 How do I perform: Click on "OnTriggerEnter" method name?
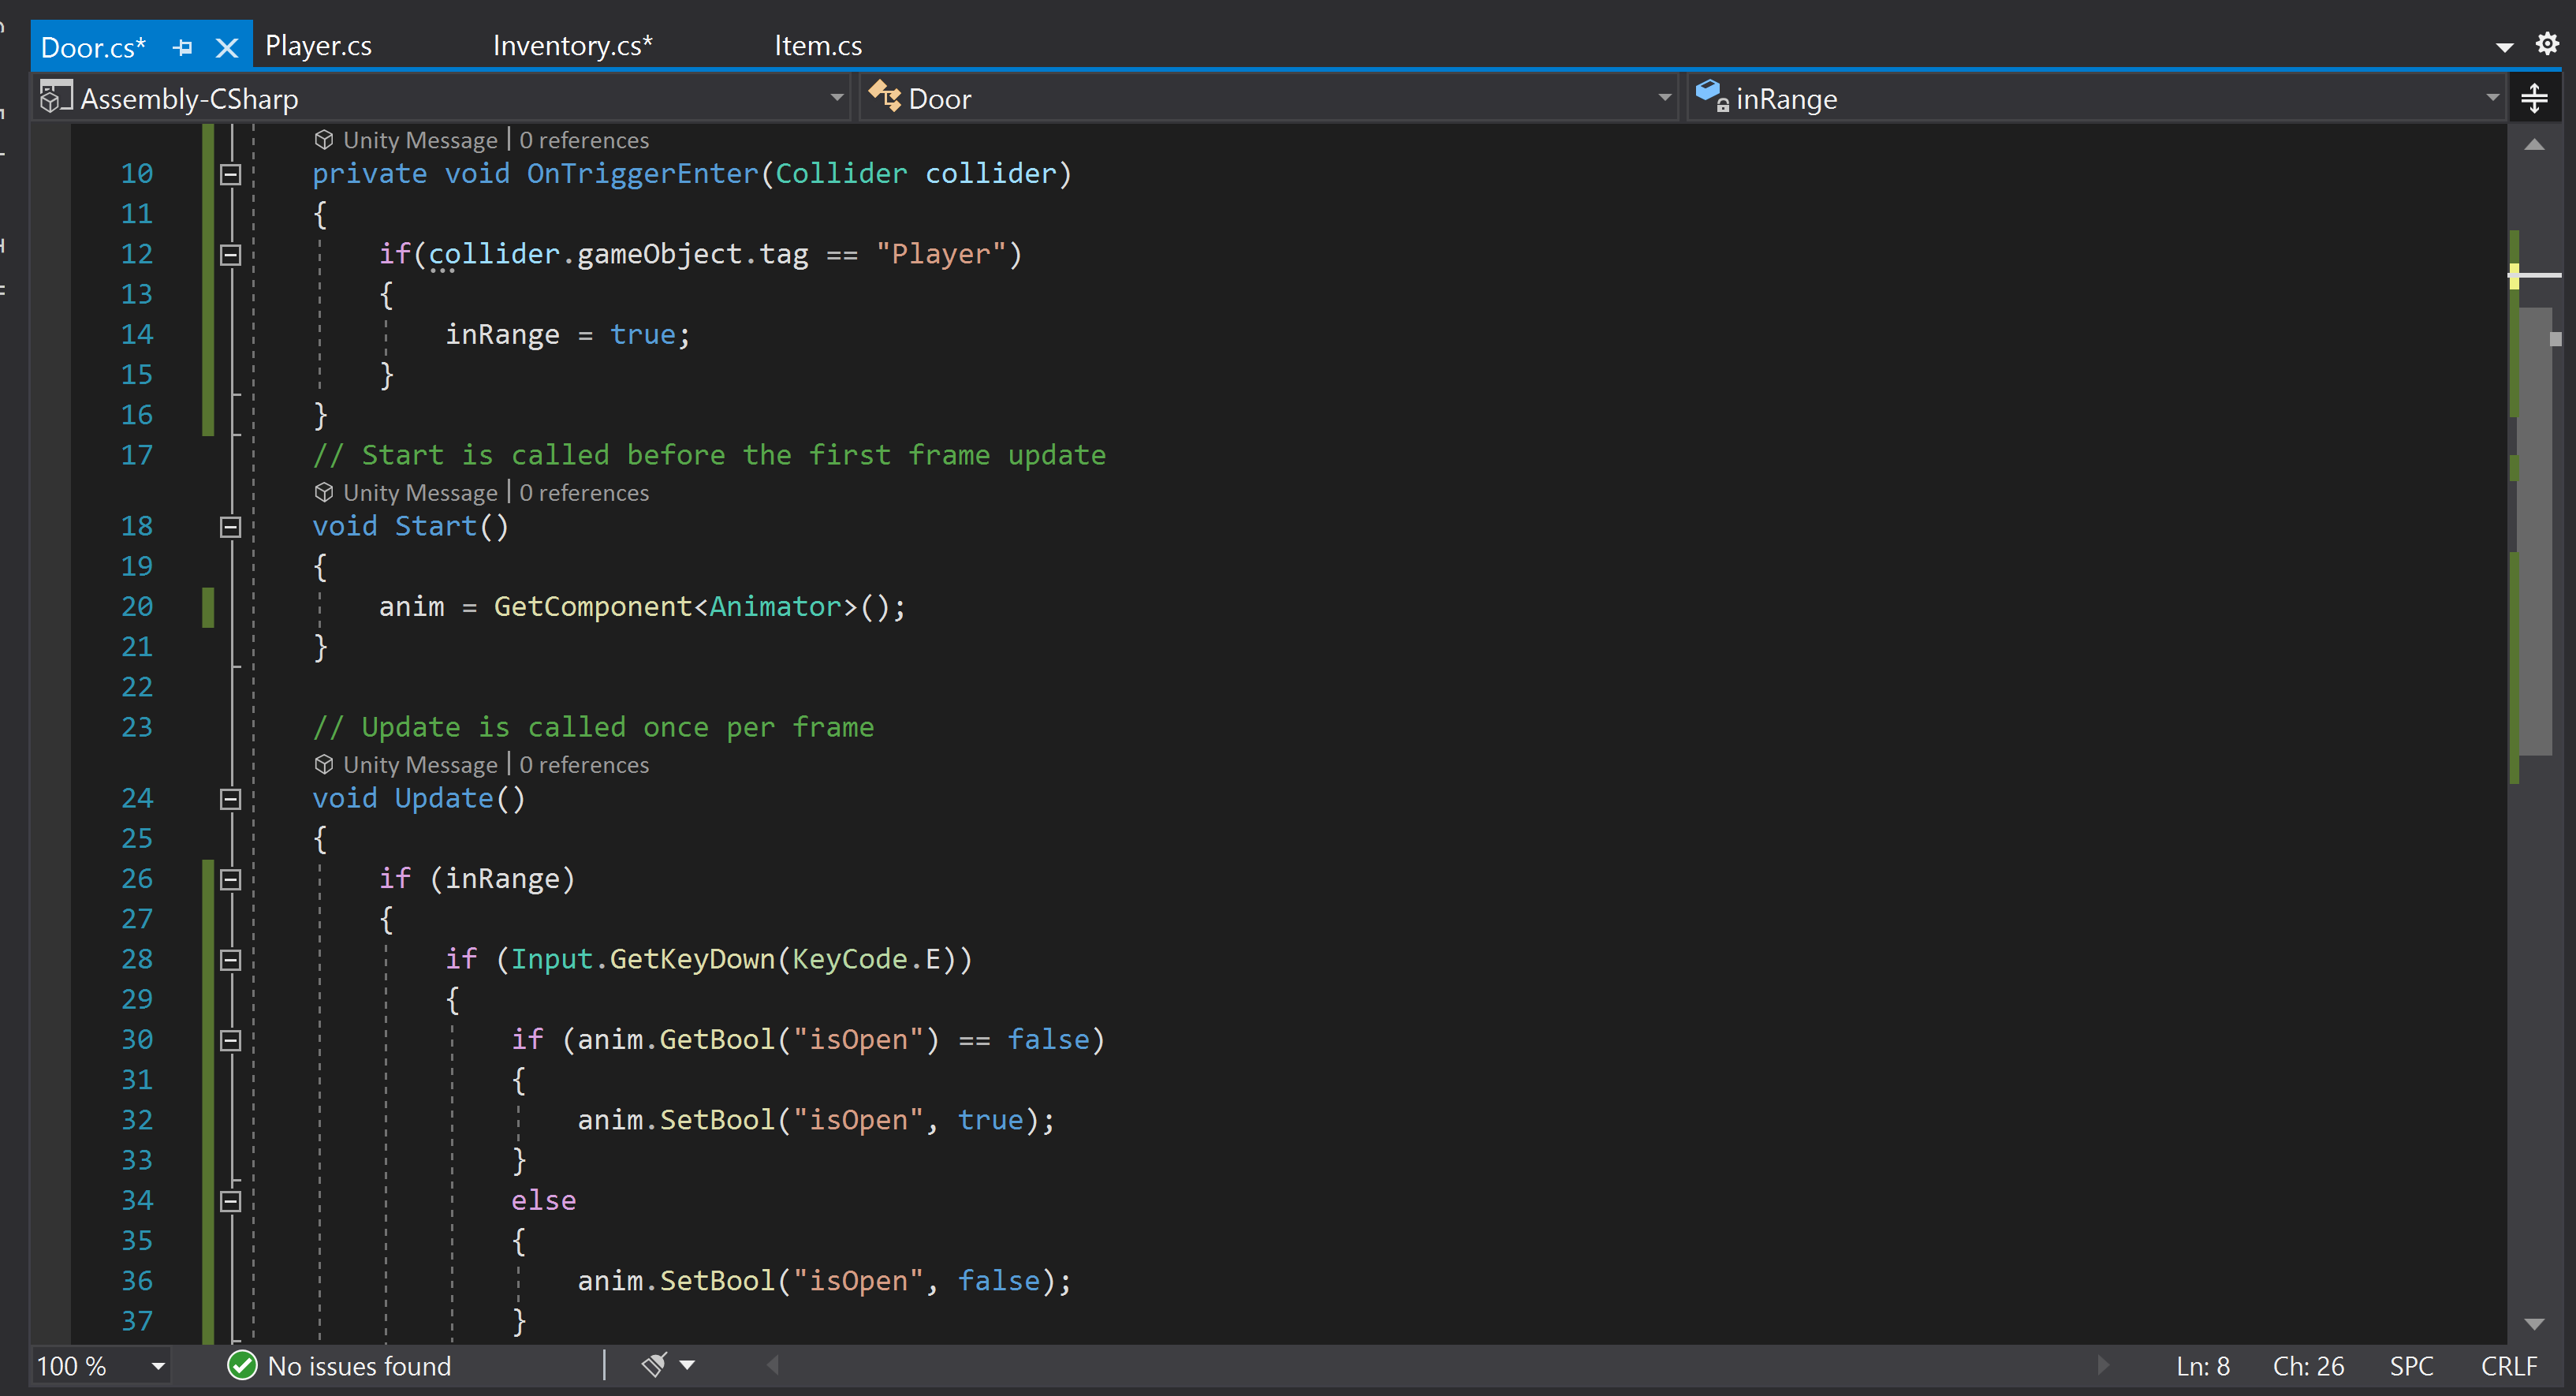642,174
